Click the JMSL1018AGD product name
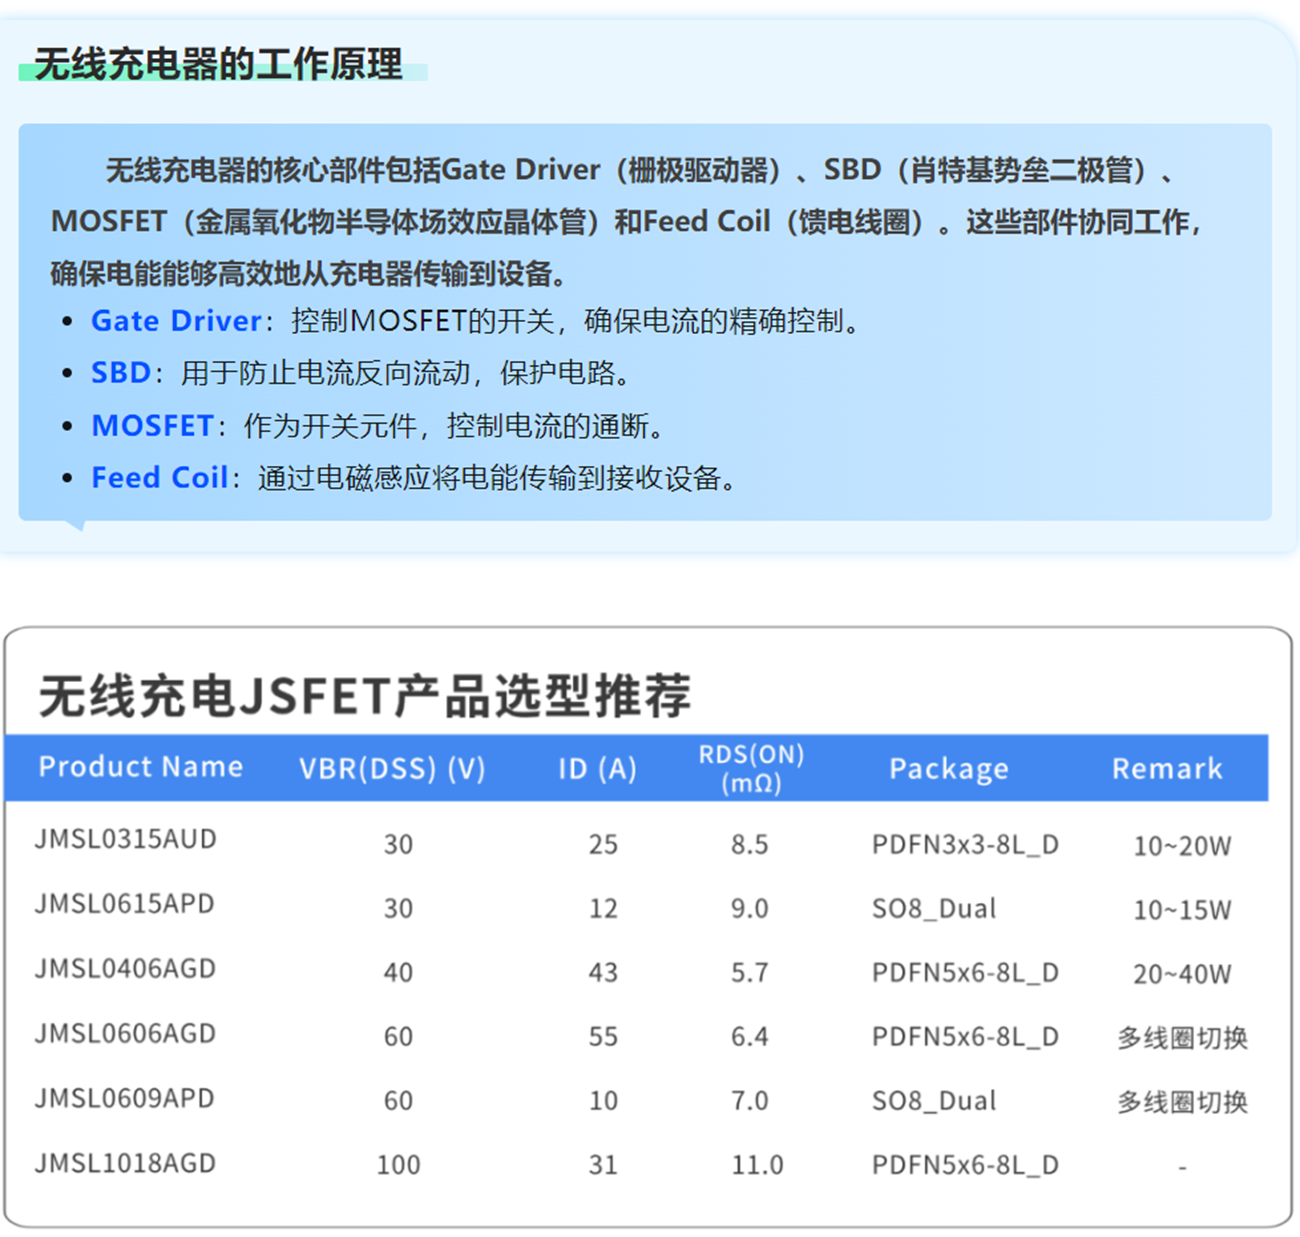 click(126, 1164)
